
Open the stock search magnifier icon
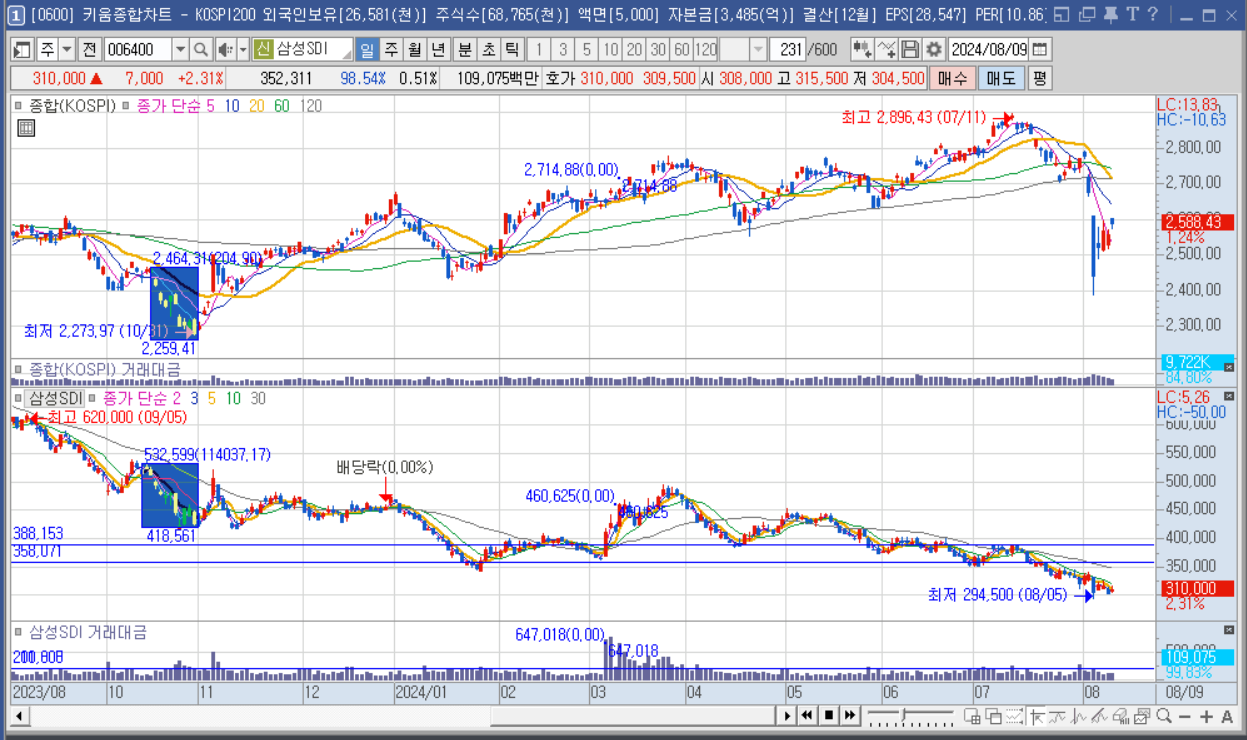tap(200, 50)
